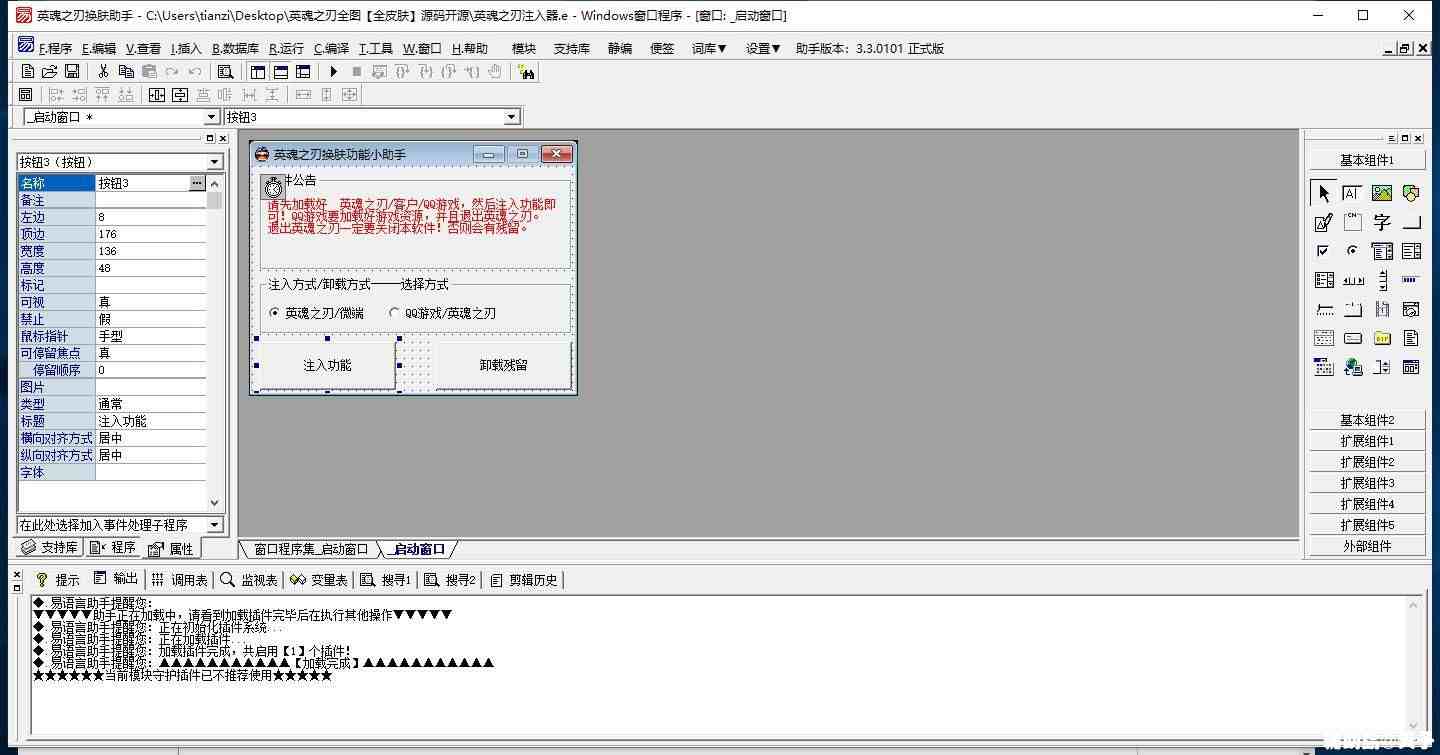
Task: Click the print preview magnifier toolbar icon
Action: coord(226,72)
